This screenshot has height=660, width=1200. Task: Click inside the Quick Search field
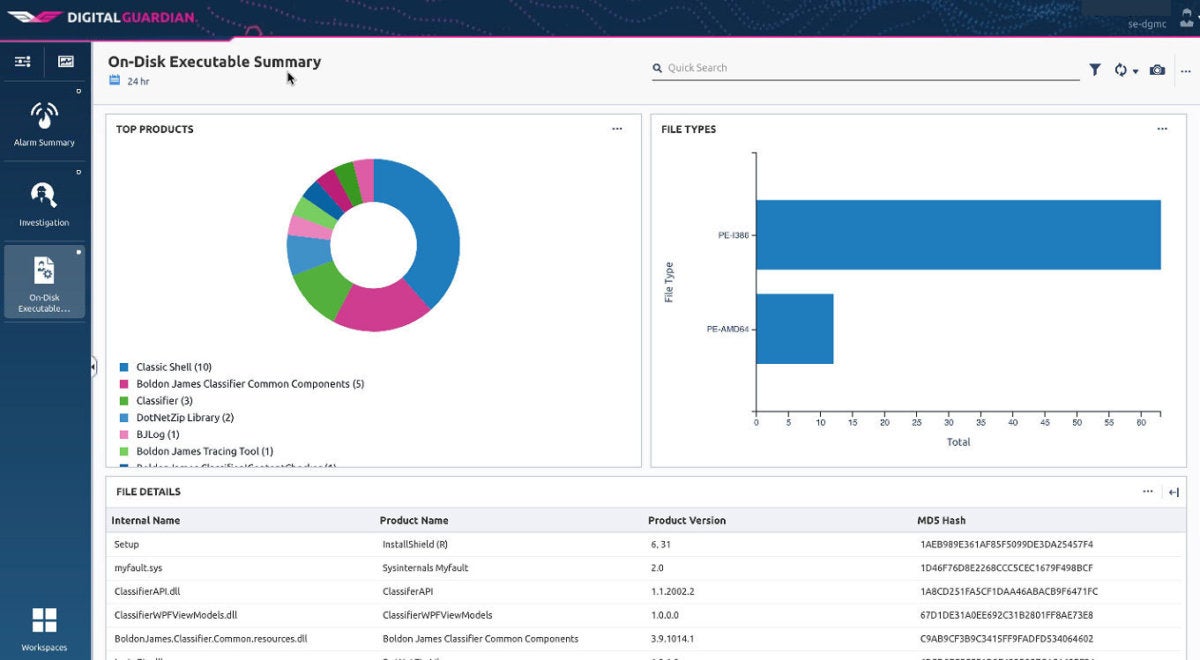[x=866, y=68]
